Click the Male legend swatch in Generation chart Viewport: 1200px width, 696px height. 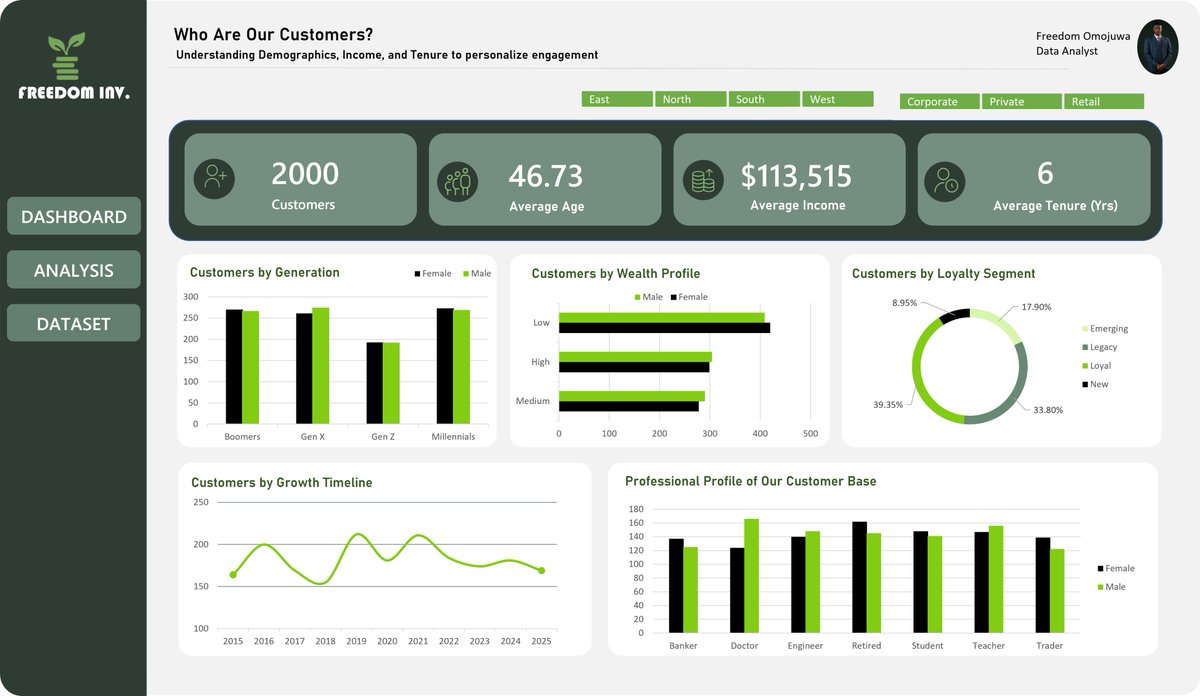pyautogui.click(x=466, y=274)
